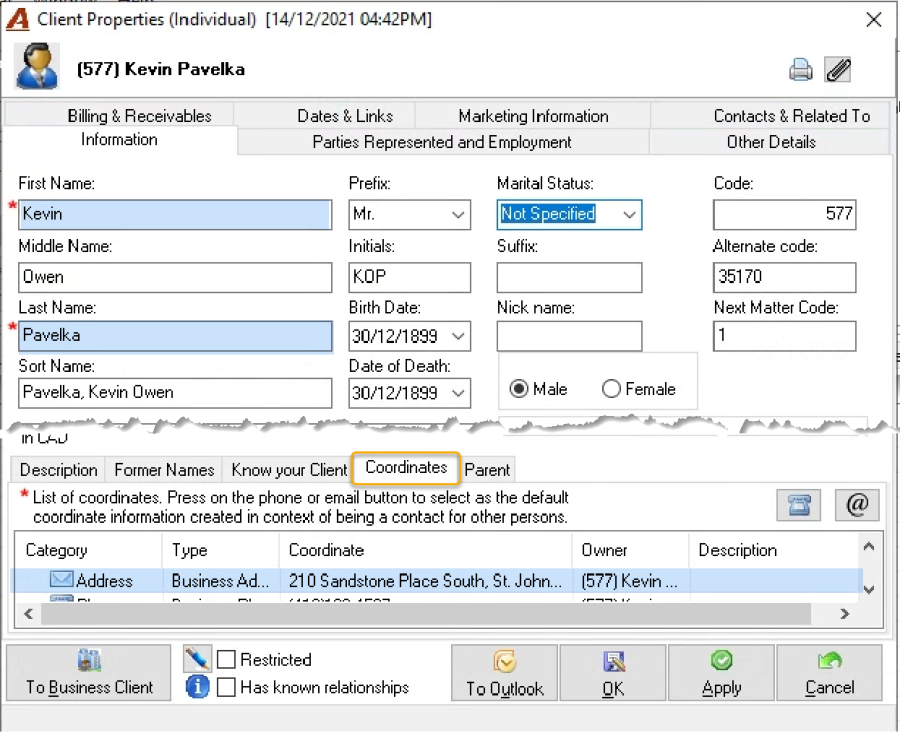This screenshot has height=733, width=900.
Task: Click the Alternate code field
Action: [784, 278]
